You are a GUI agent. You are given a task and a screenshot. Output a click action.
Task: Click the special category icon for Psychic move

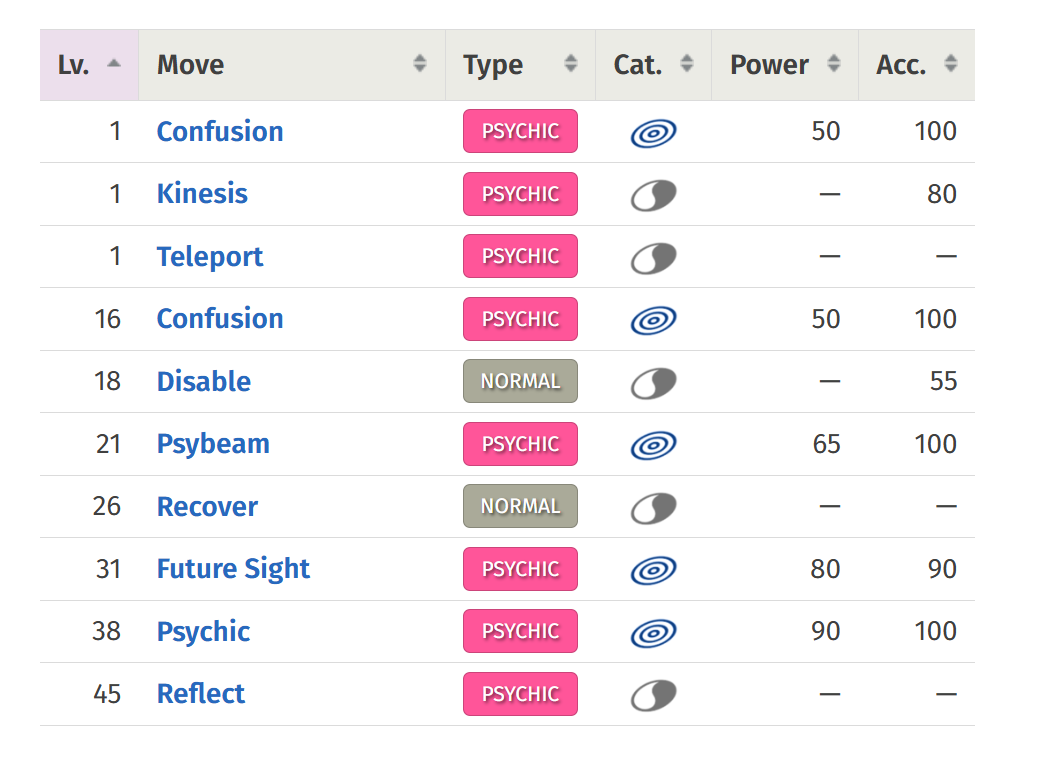click(x=654, y=633)
